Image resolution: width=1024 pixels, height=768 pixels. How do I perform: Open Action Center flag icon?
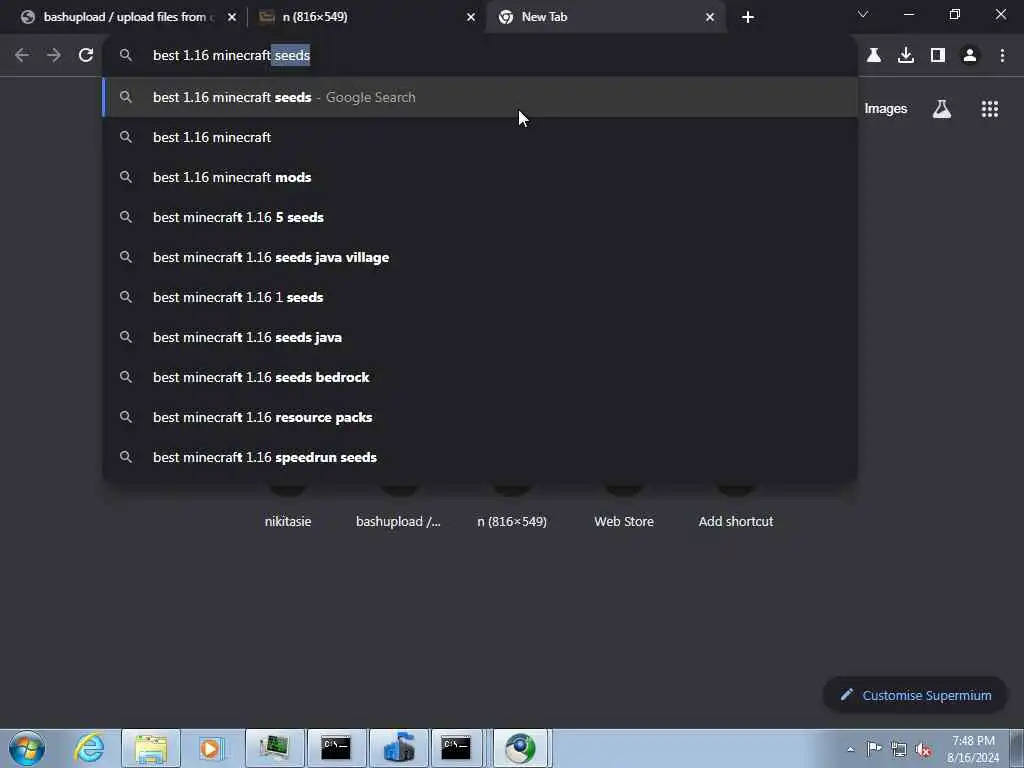(874, 749)
